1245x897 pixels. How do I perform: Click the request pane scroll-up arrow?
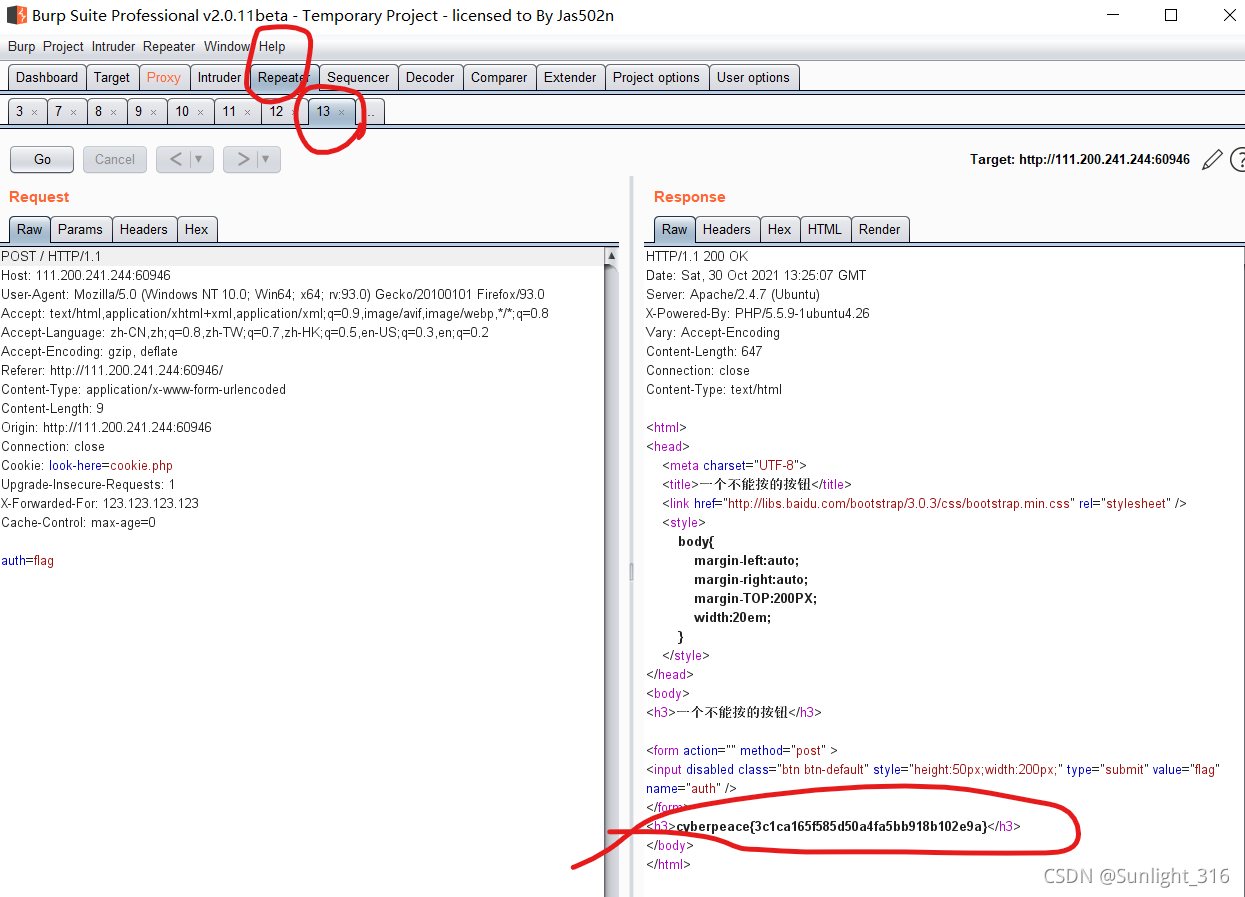coord(612,256)
